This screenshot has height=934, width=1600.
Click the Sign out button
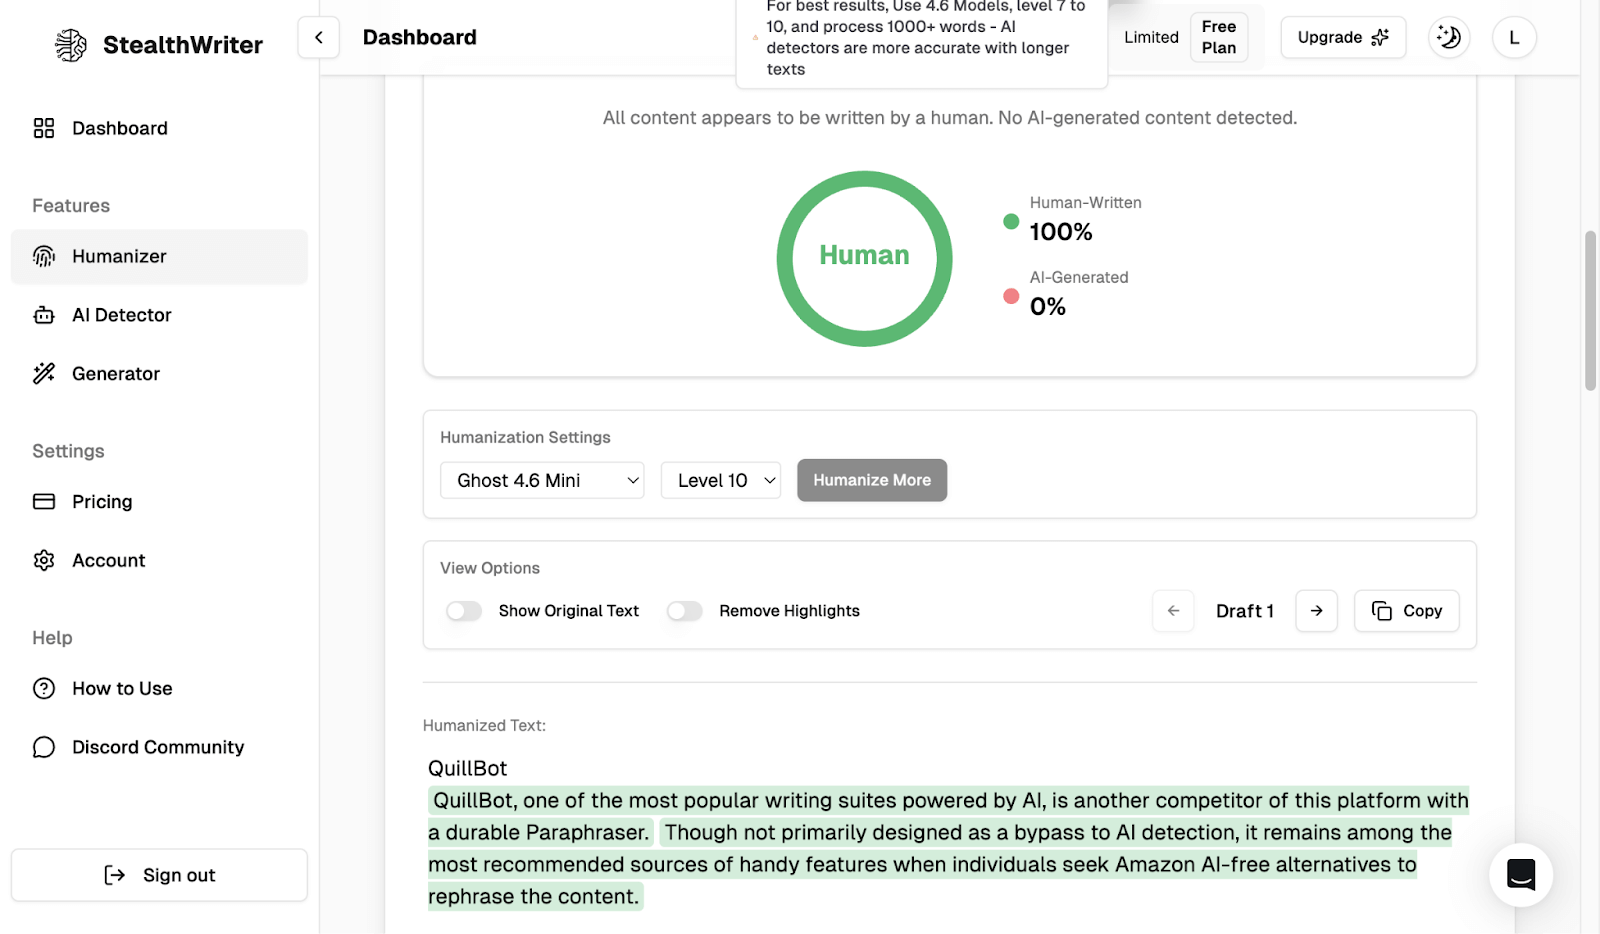pyautogui.click(x=159, y=875)
